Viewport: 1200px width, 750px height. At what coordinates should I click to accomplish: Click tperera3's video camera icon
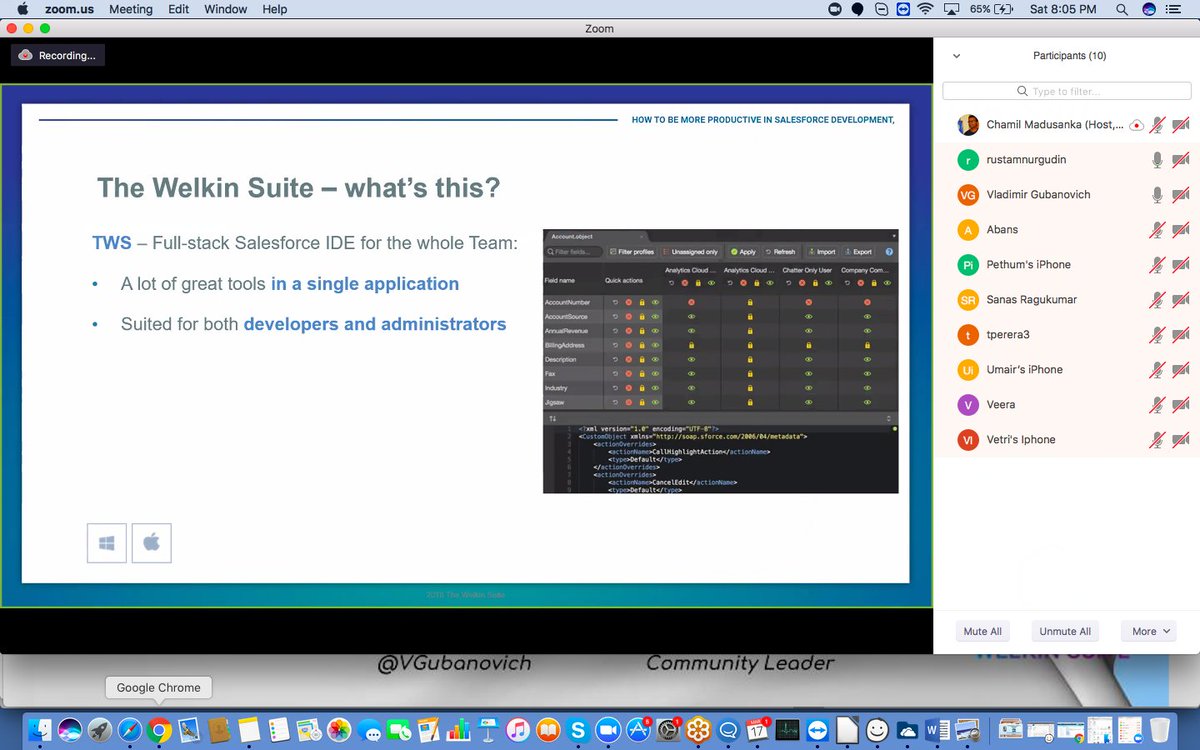click(x=1181, y=335)
